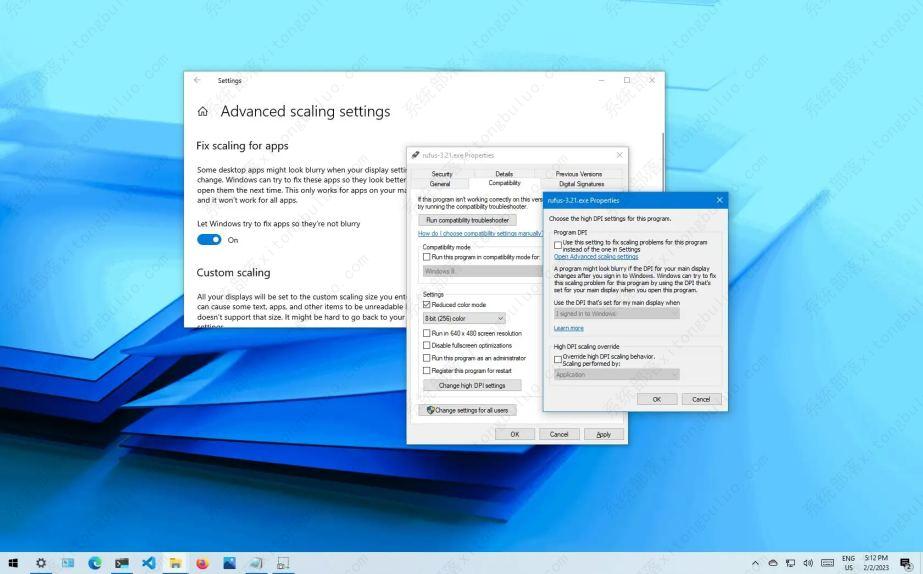Click the Custom scaling heading
Viewport: 923px width, 574px height.
(233, 273)
